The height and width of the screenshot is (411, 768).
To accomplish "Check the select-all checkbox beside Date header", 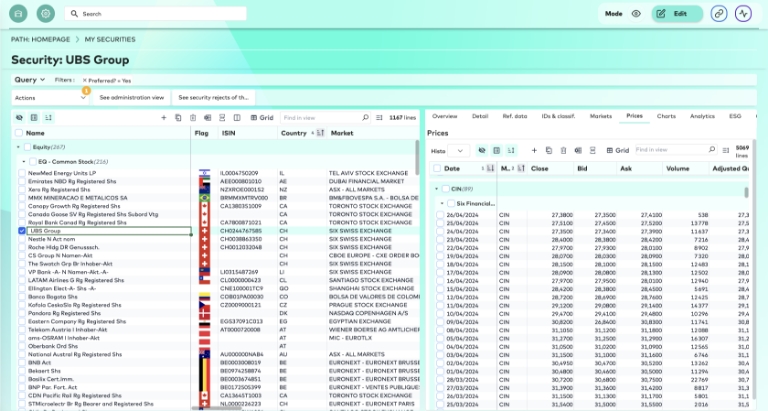I will pyautogui.click(x=437, y=169).
